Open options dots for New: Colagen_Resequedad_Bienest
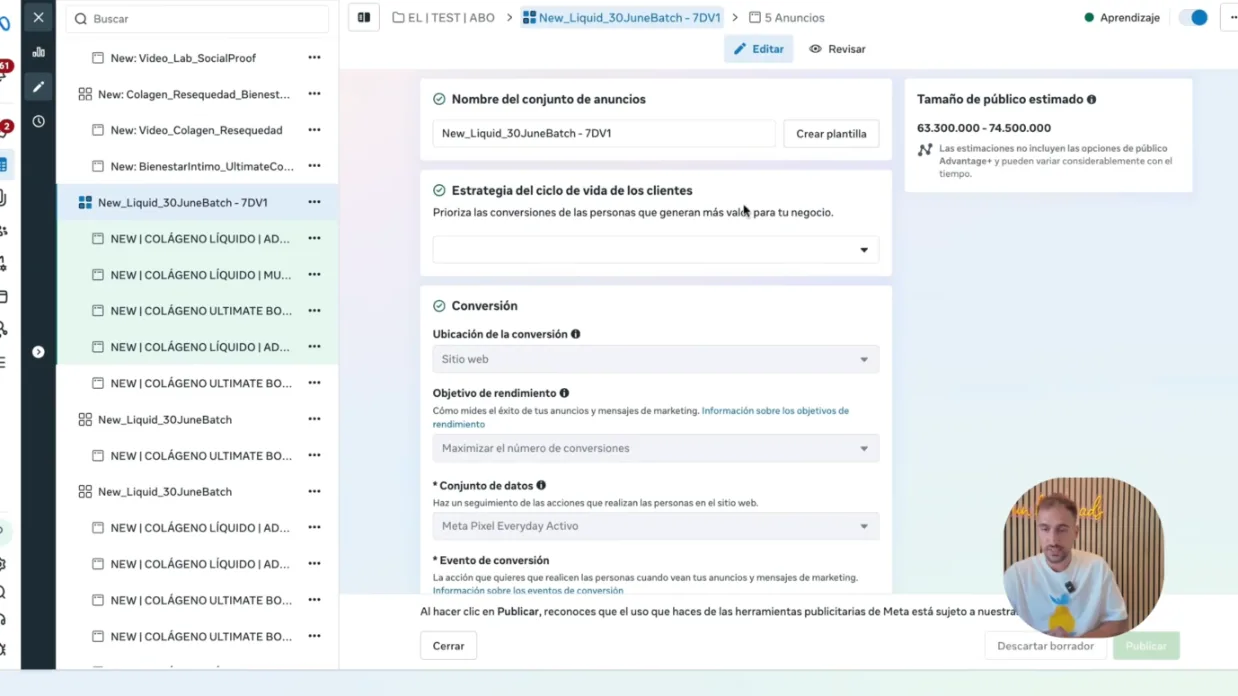This screenshot has width=1238, height=696. click(x=314, y=94)
